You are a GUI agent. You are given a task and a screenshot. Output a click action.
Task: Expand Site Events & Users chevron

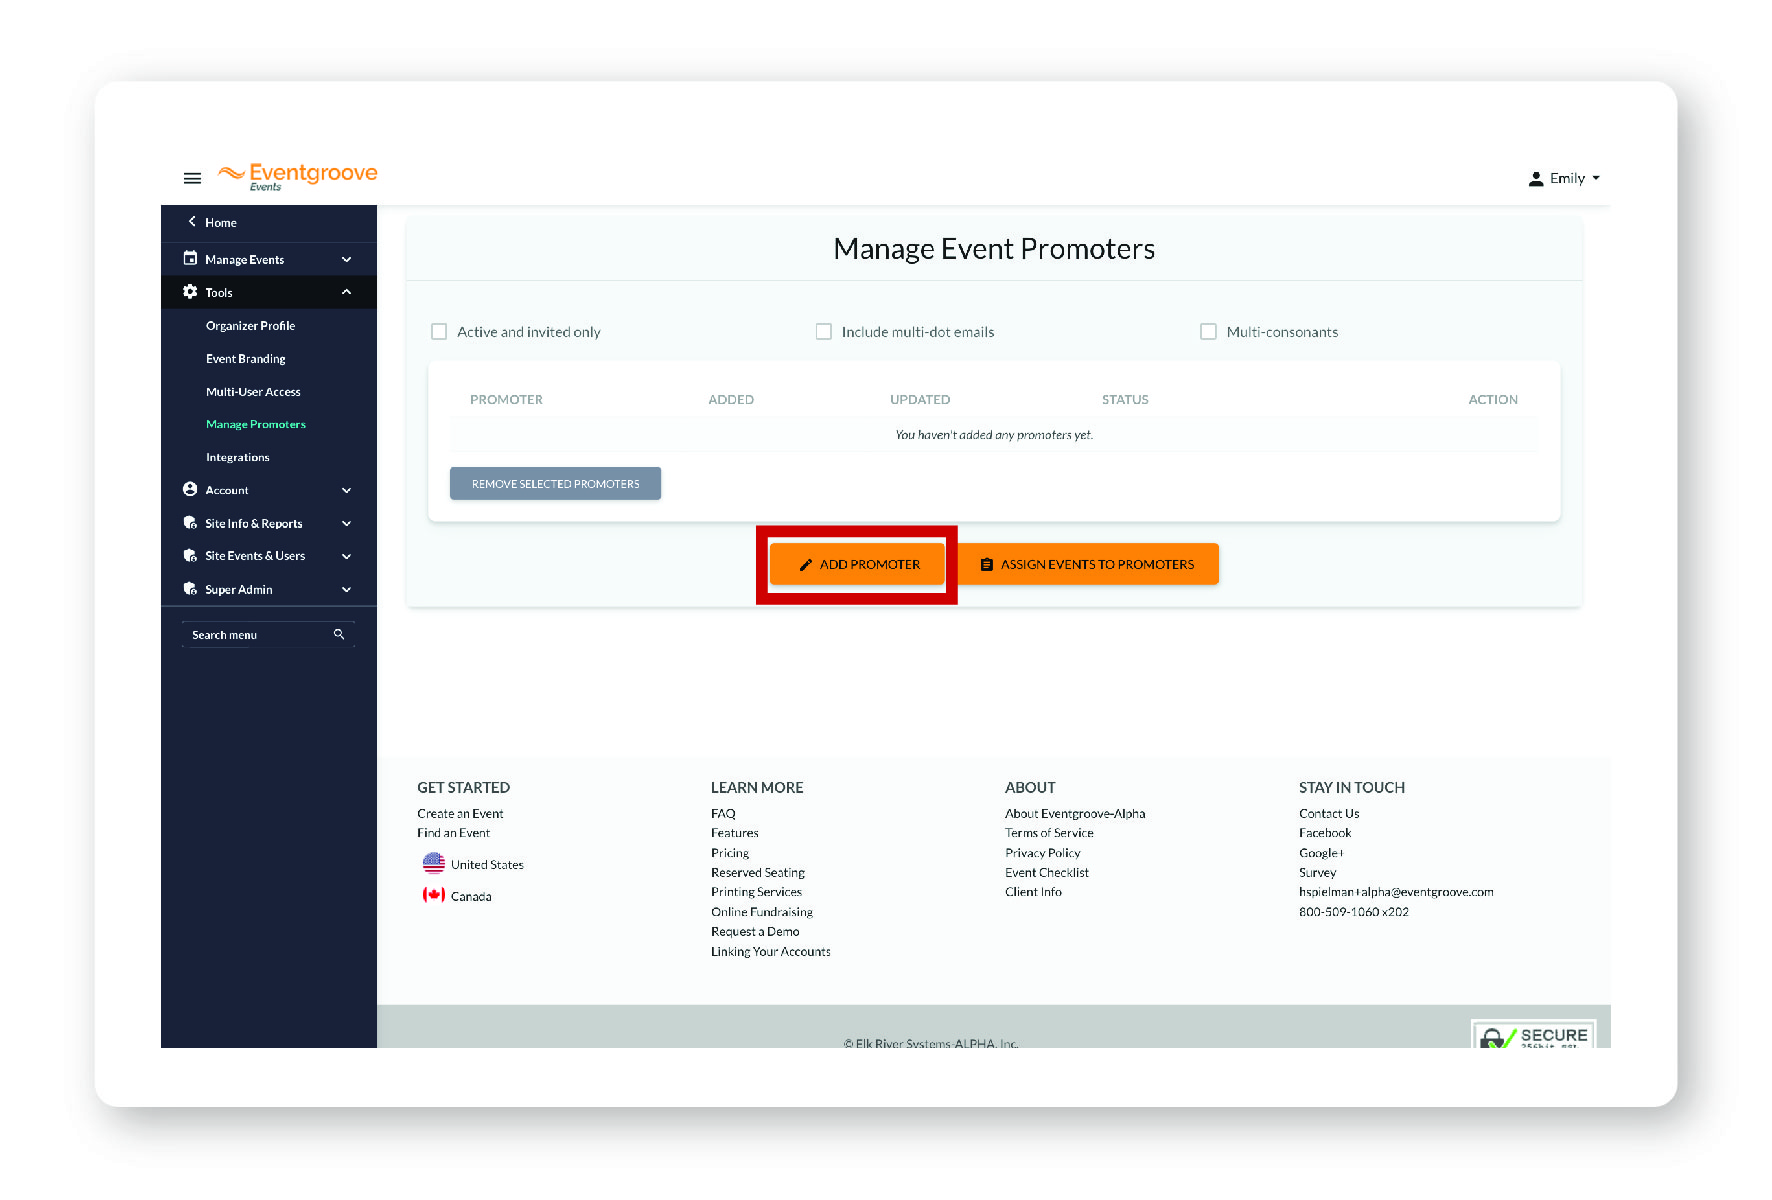347,556
